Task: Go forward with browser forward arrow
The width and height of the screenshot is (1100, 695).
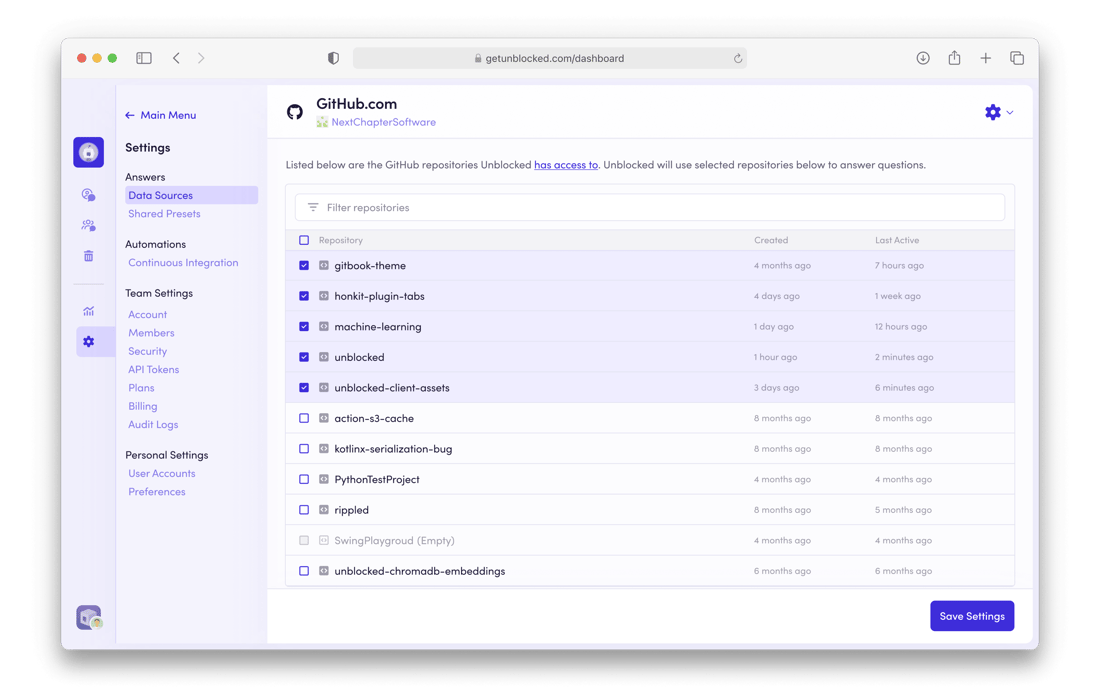Action: point(201,58)
